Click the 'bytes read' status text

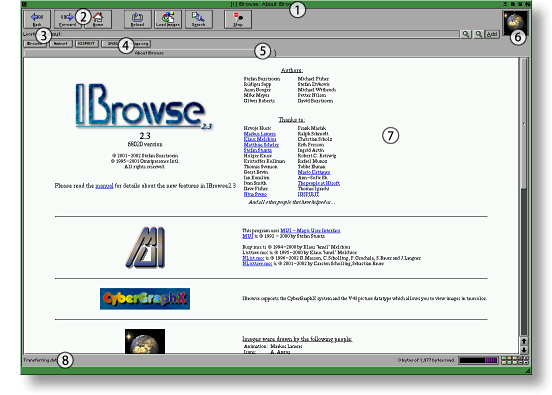pyautogui.click(x=426, y=360)
